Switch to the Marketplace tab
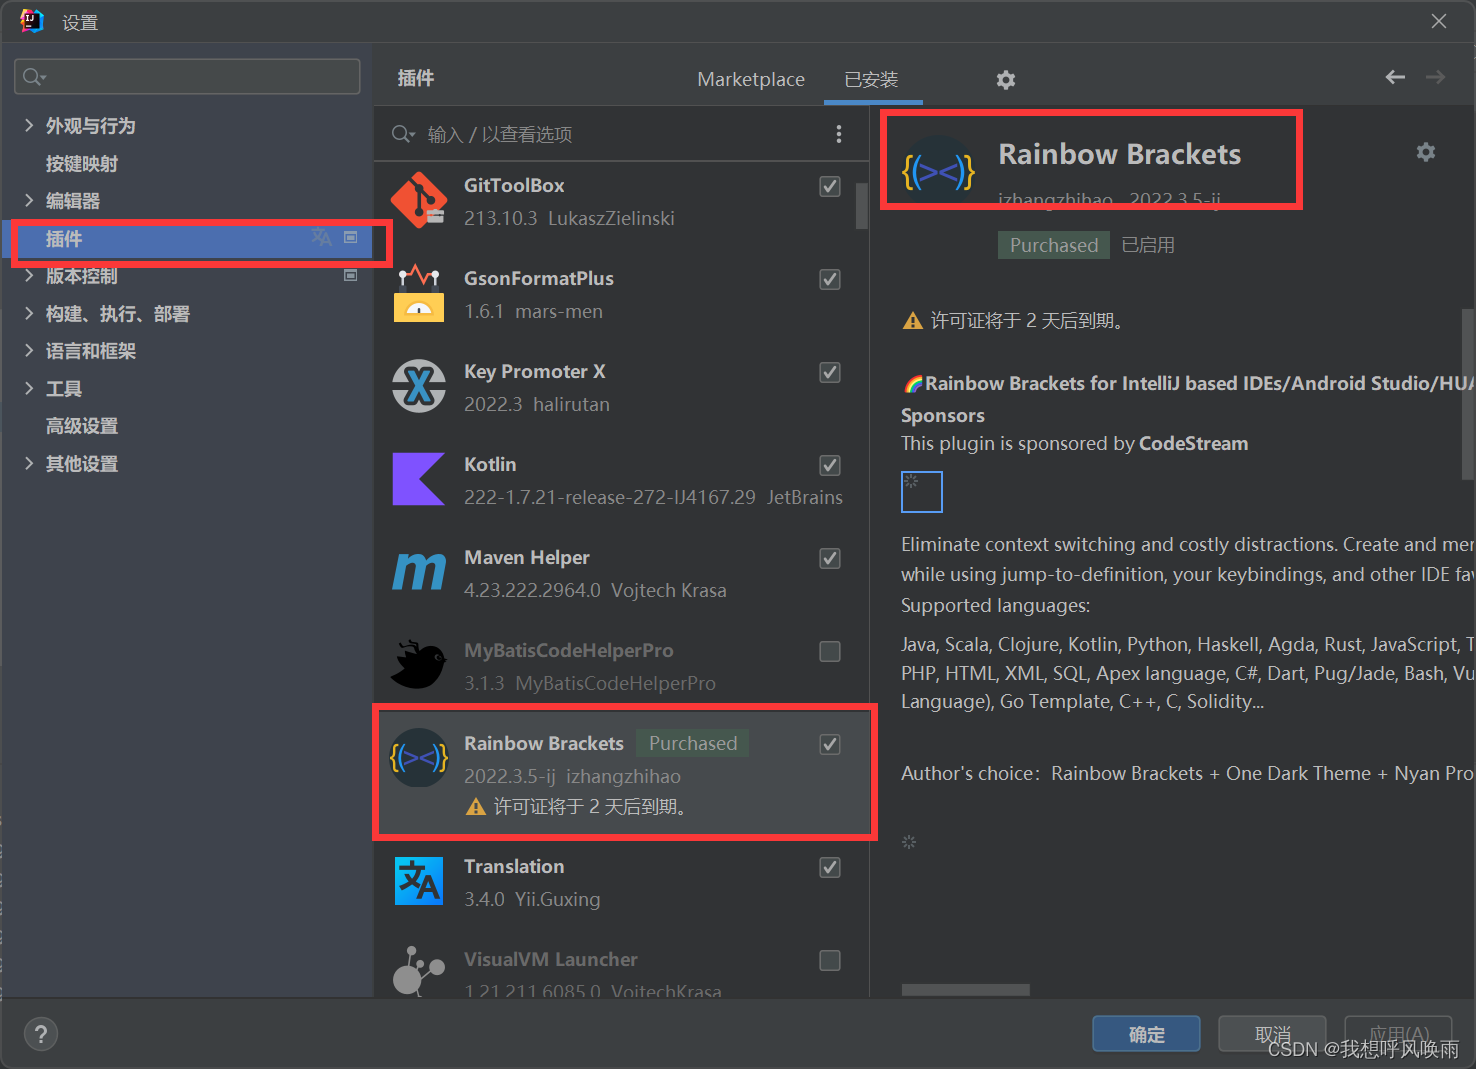Viewport: 1476px width, 1069px height. click(751, 79)
